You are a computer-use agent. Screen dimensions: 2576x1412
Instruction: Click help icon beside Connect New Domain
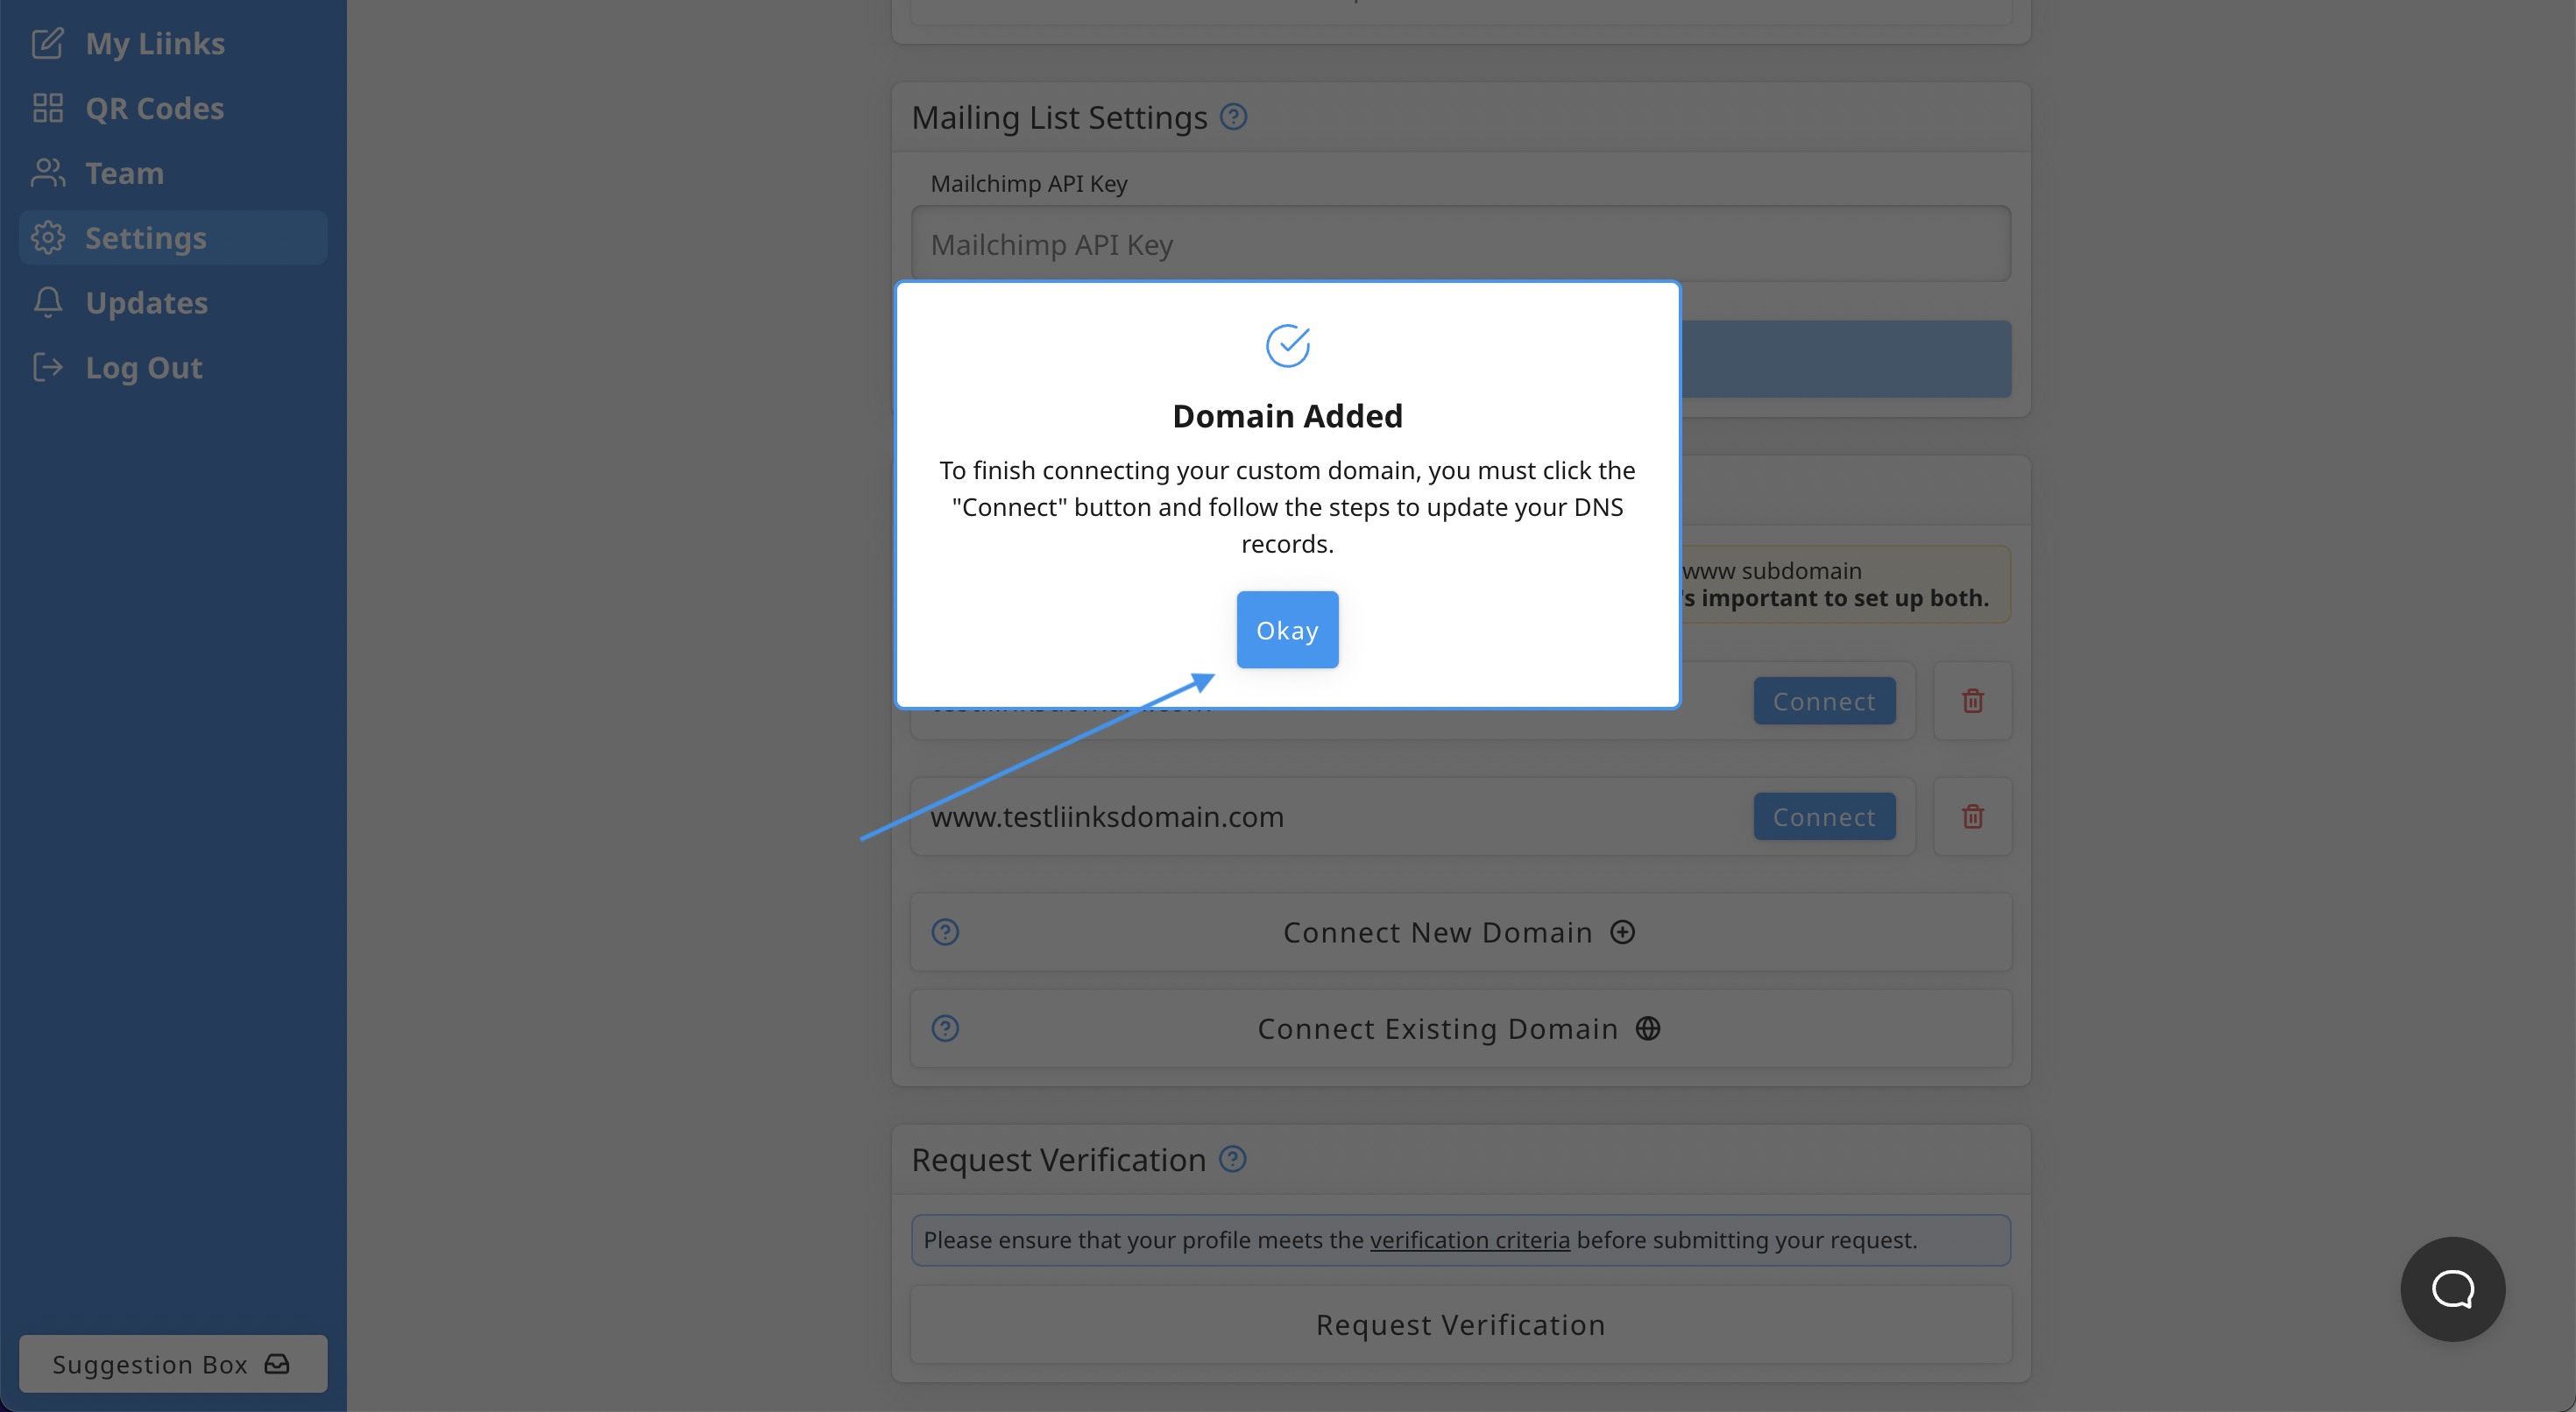pos(945,932)
